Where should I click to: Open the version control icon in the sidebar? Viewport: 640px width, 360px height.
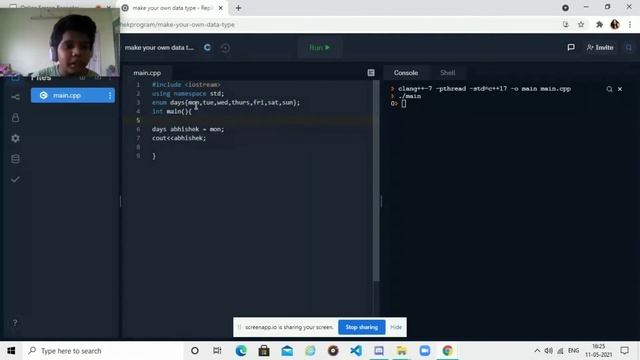(x=15, y=97)
